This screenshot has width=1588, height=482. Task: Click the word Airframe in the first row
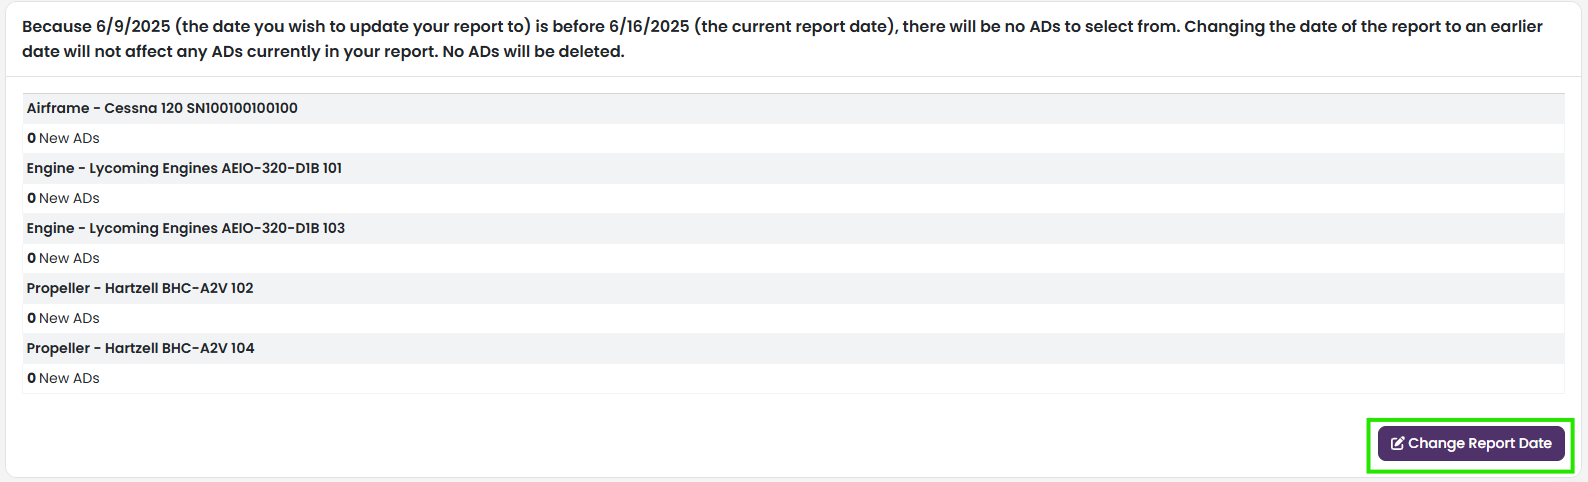coord(58,108)
